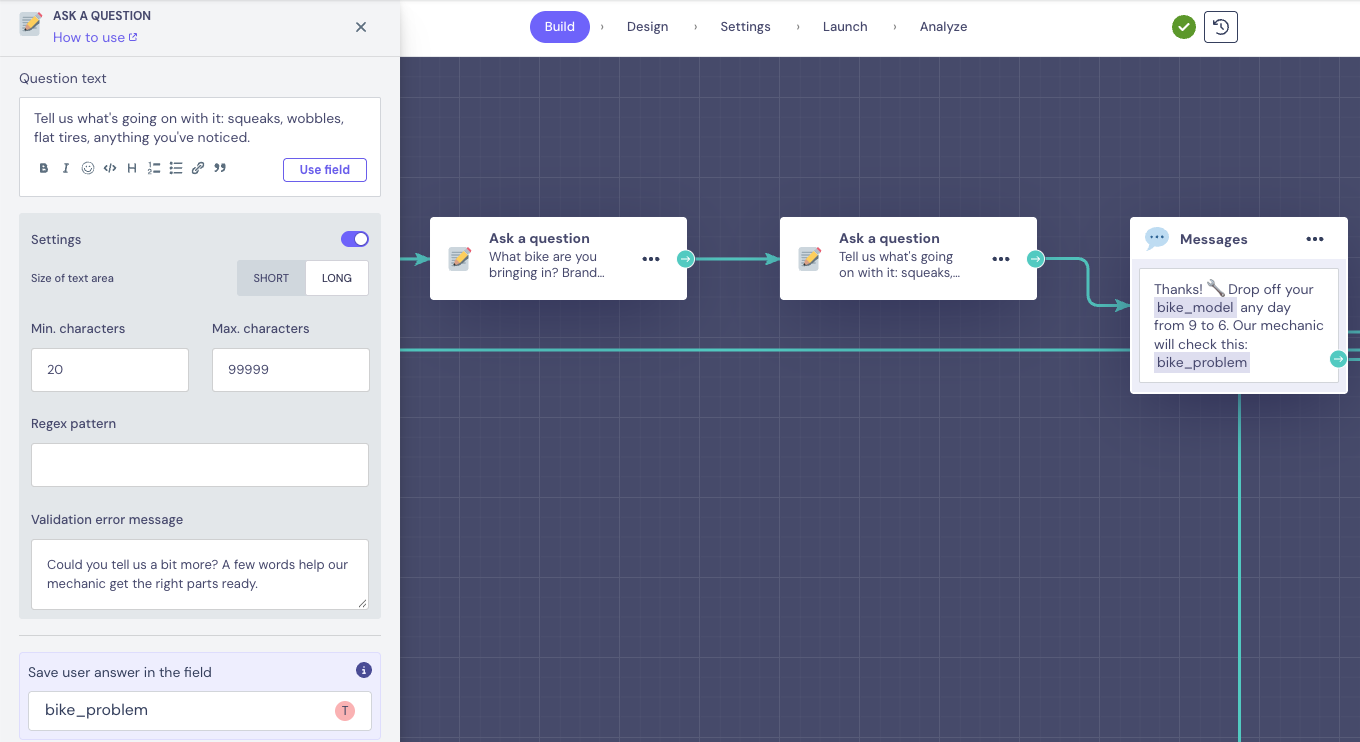Click the save-answer field containing bike_problem
The image size is (1360, 742).
[200, 711]
